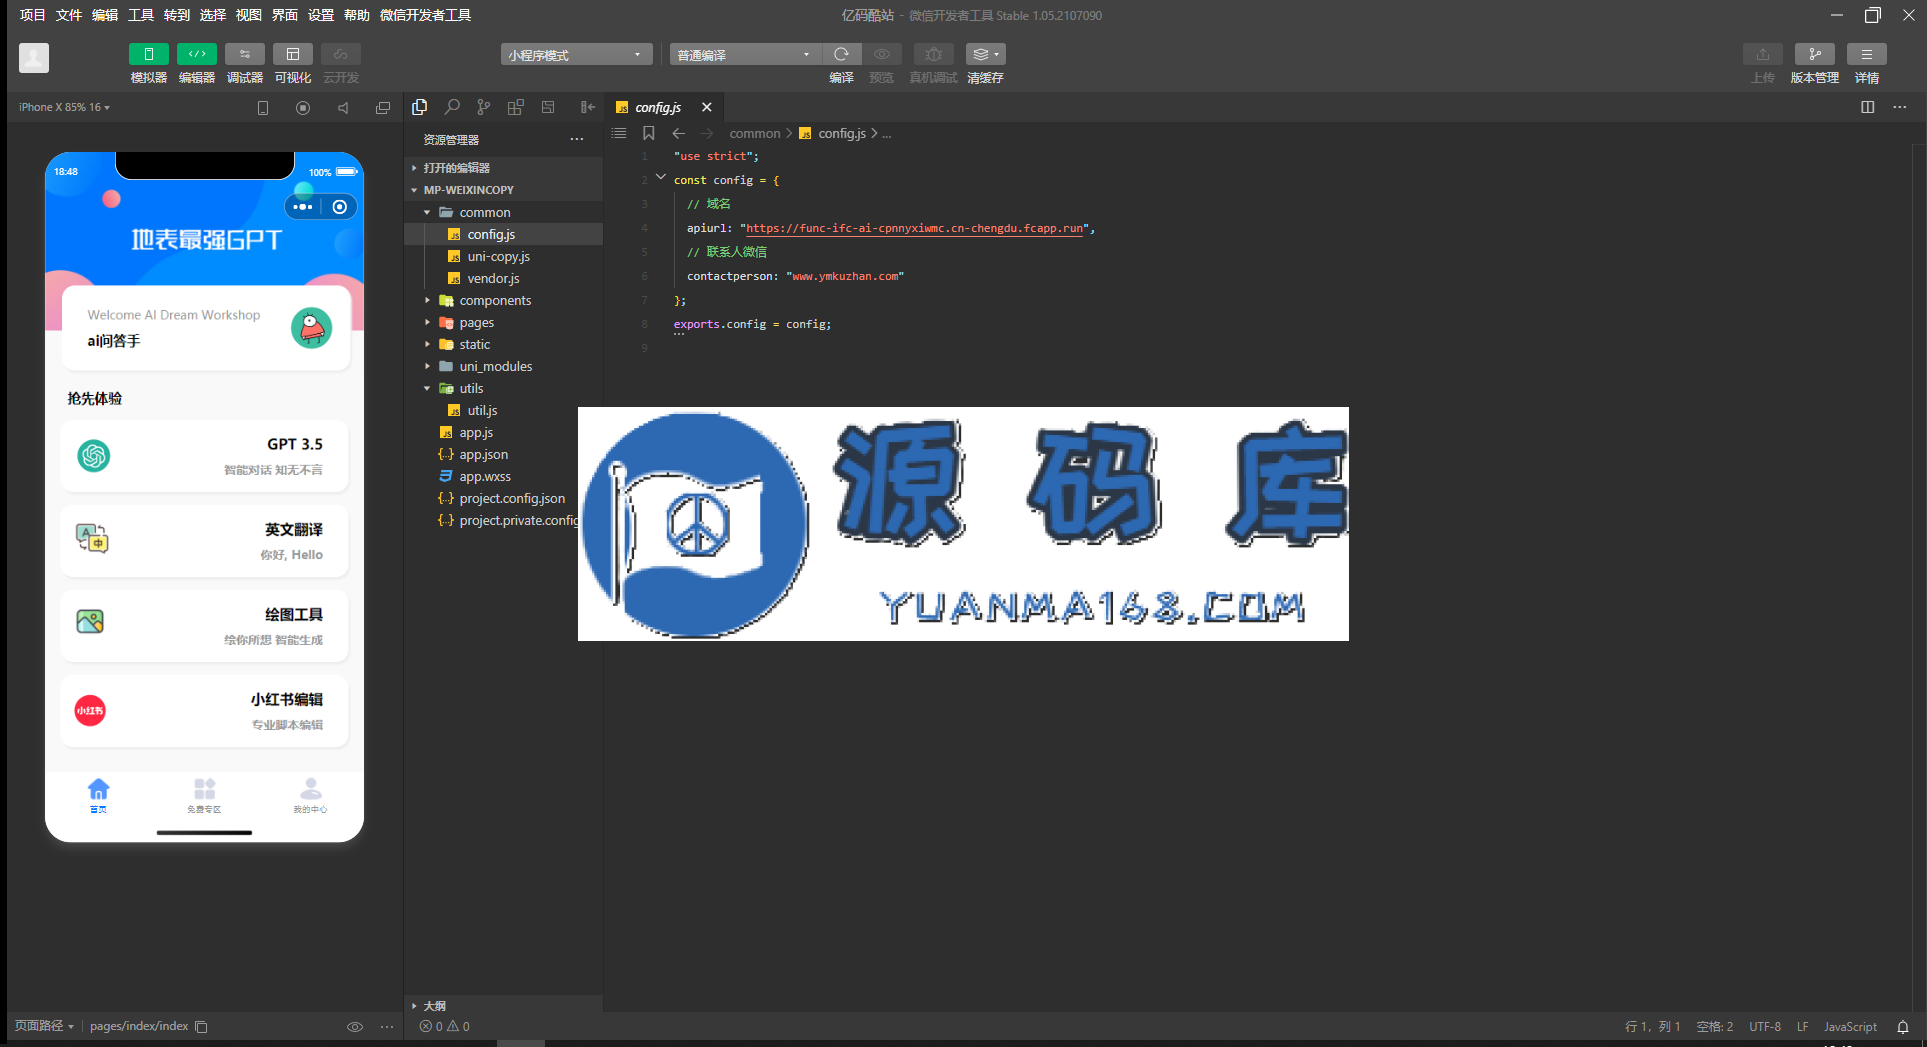Toggle the simulator panel button
Viewport: 1927px width, 1047px height.
point(149,54)
